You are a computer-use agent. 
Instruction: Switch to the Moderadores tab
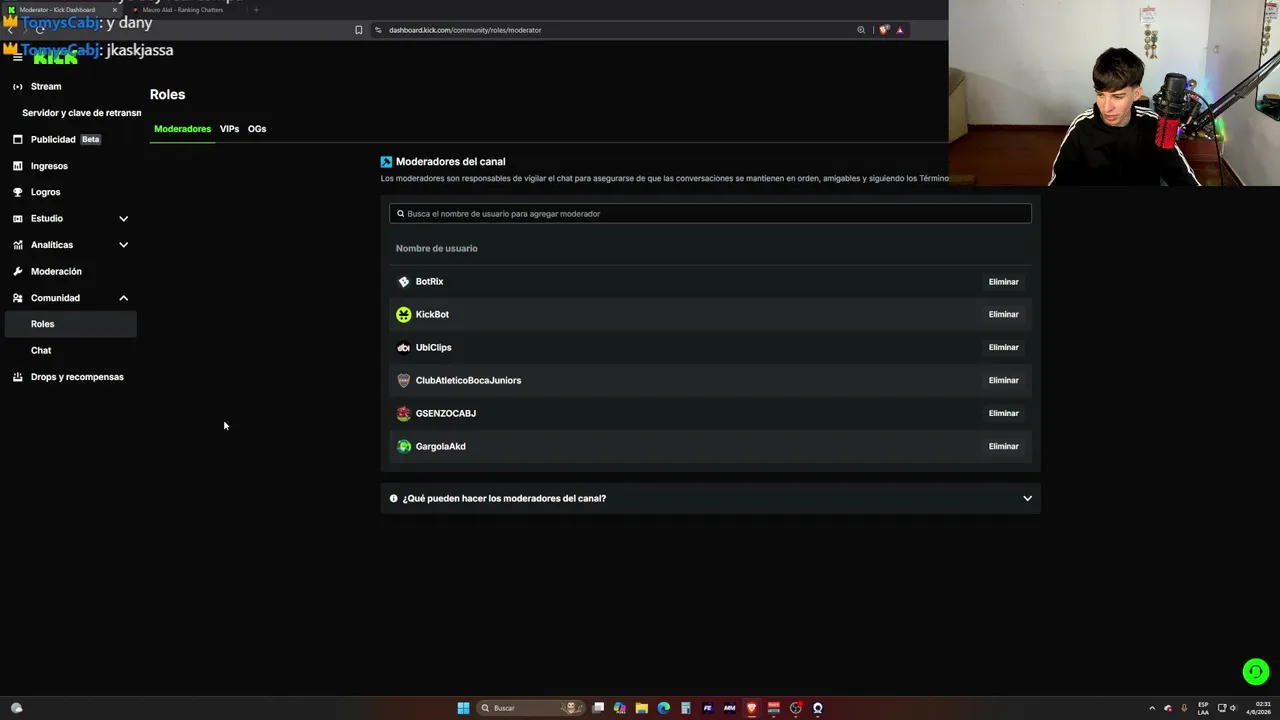(182, 129)
